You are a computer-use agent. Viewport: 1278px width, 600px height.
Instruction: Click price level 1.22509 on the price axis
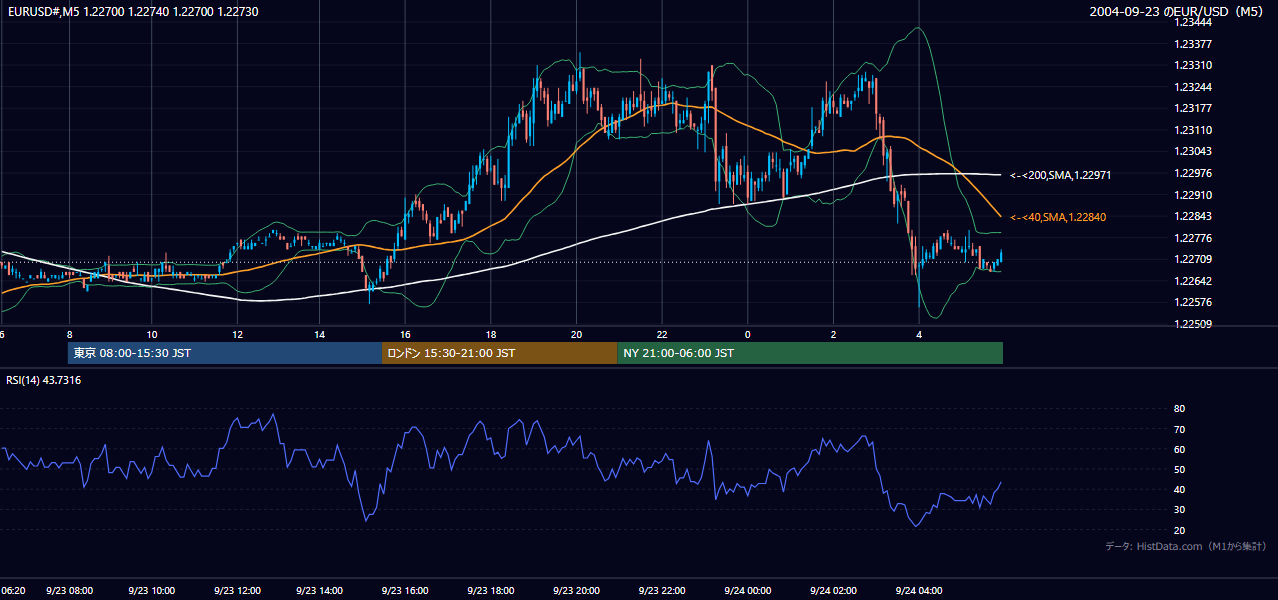point(1192,324)
